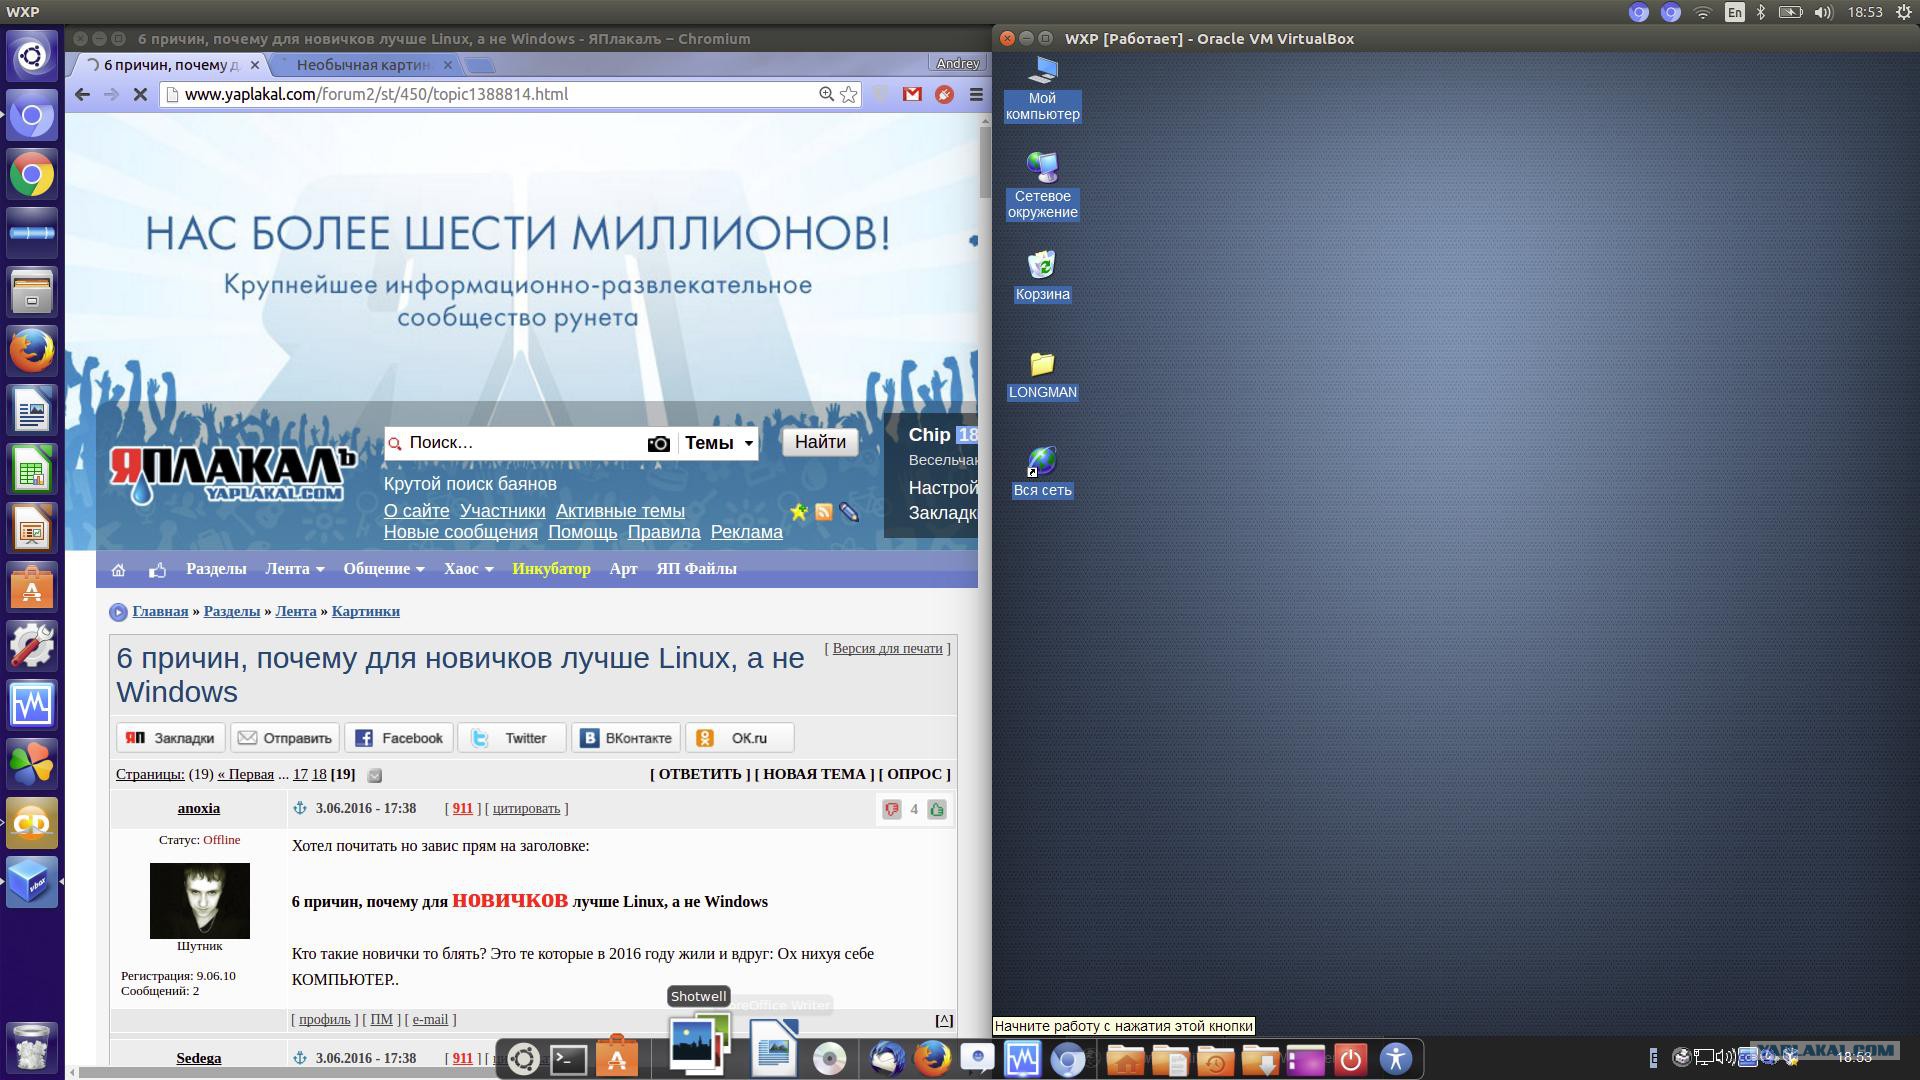Open the system session gear menu
This screenshot has width=1920, height=1080.
(1904, 12)
